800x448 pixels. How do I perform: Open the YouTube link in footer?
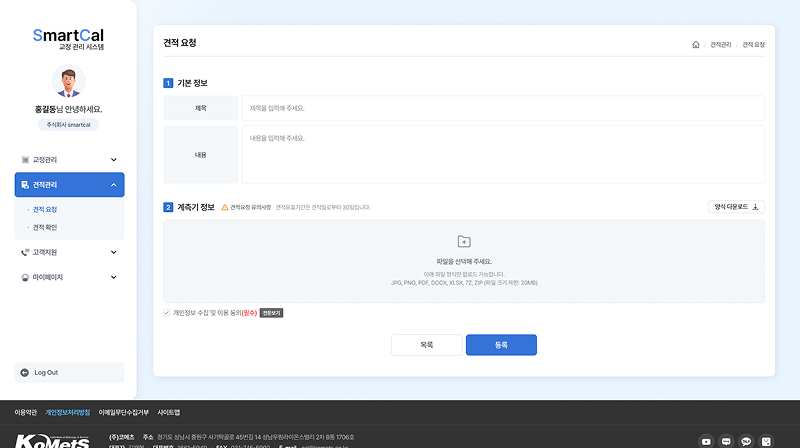pos(706,440)
